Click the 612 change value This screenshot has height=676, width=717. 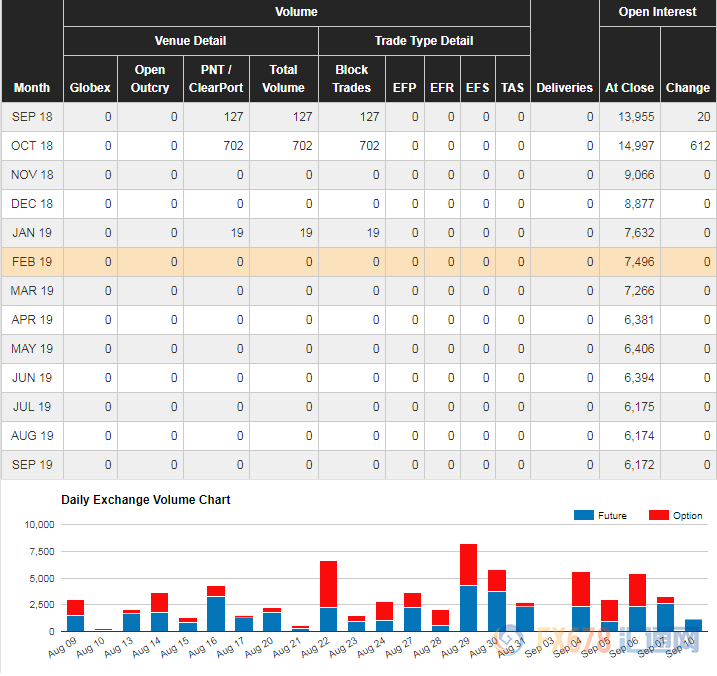click(x=700, y=146)
